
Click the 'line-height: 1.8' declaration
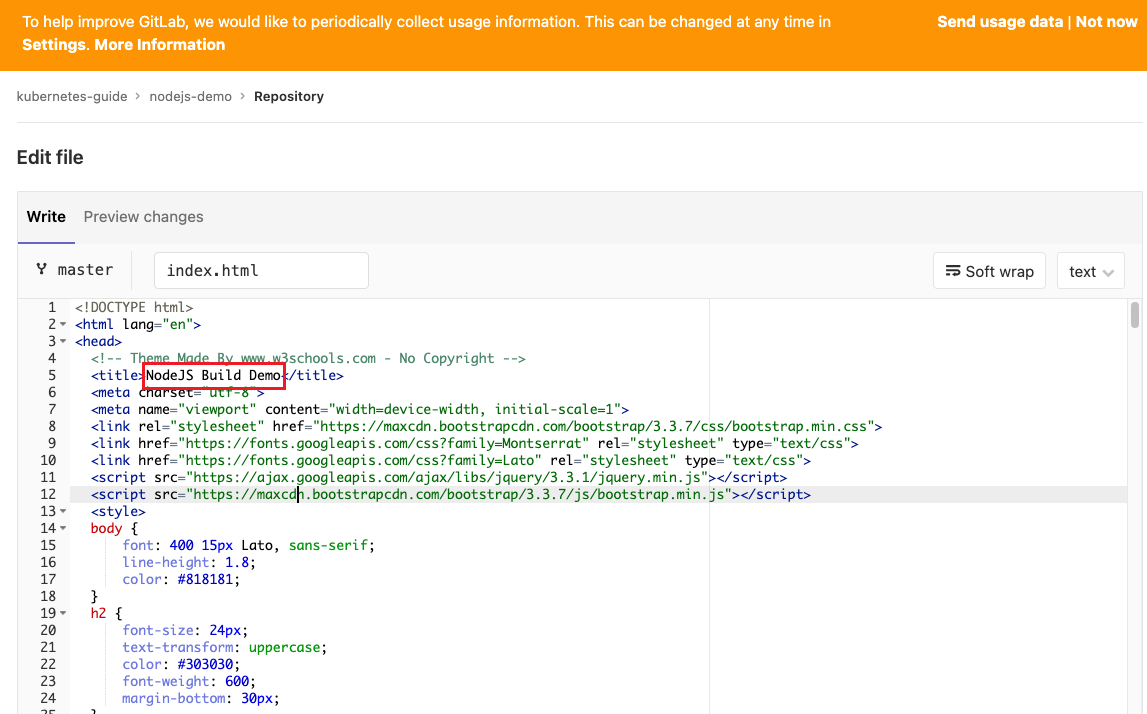coord(189,563)
